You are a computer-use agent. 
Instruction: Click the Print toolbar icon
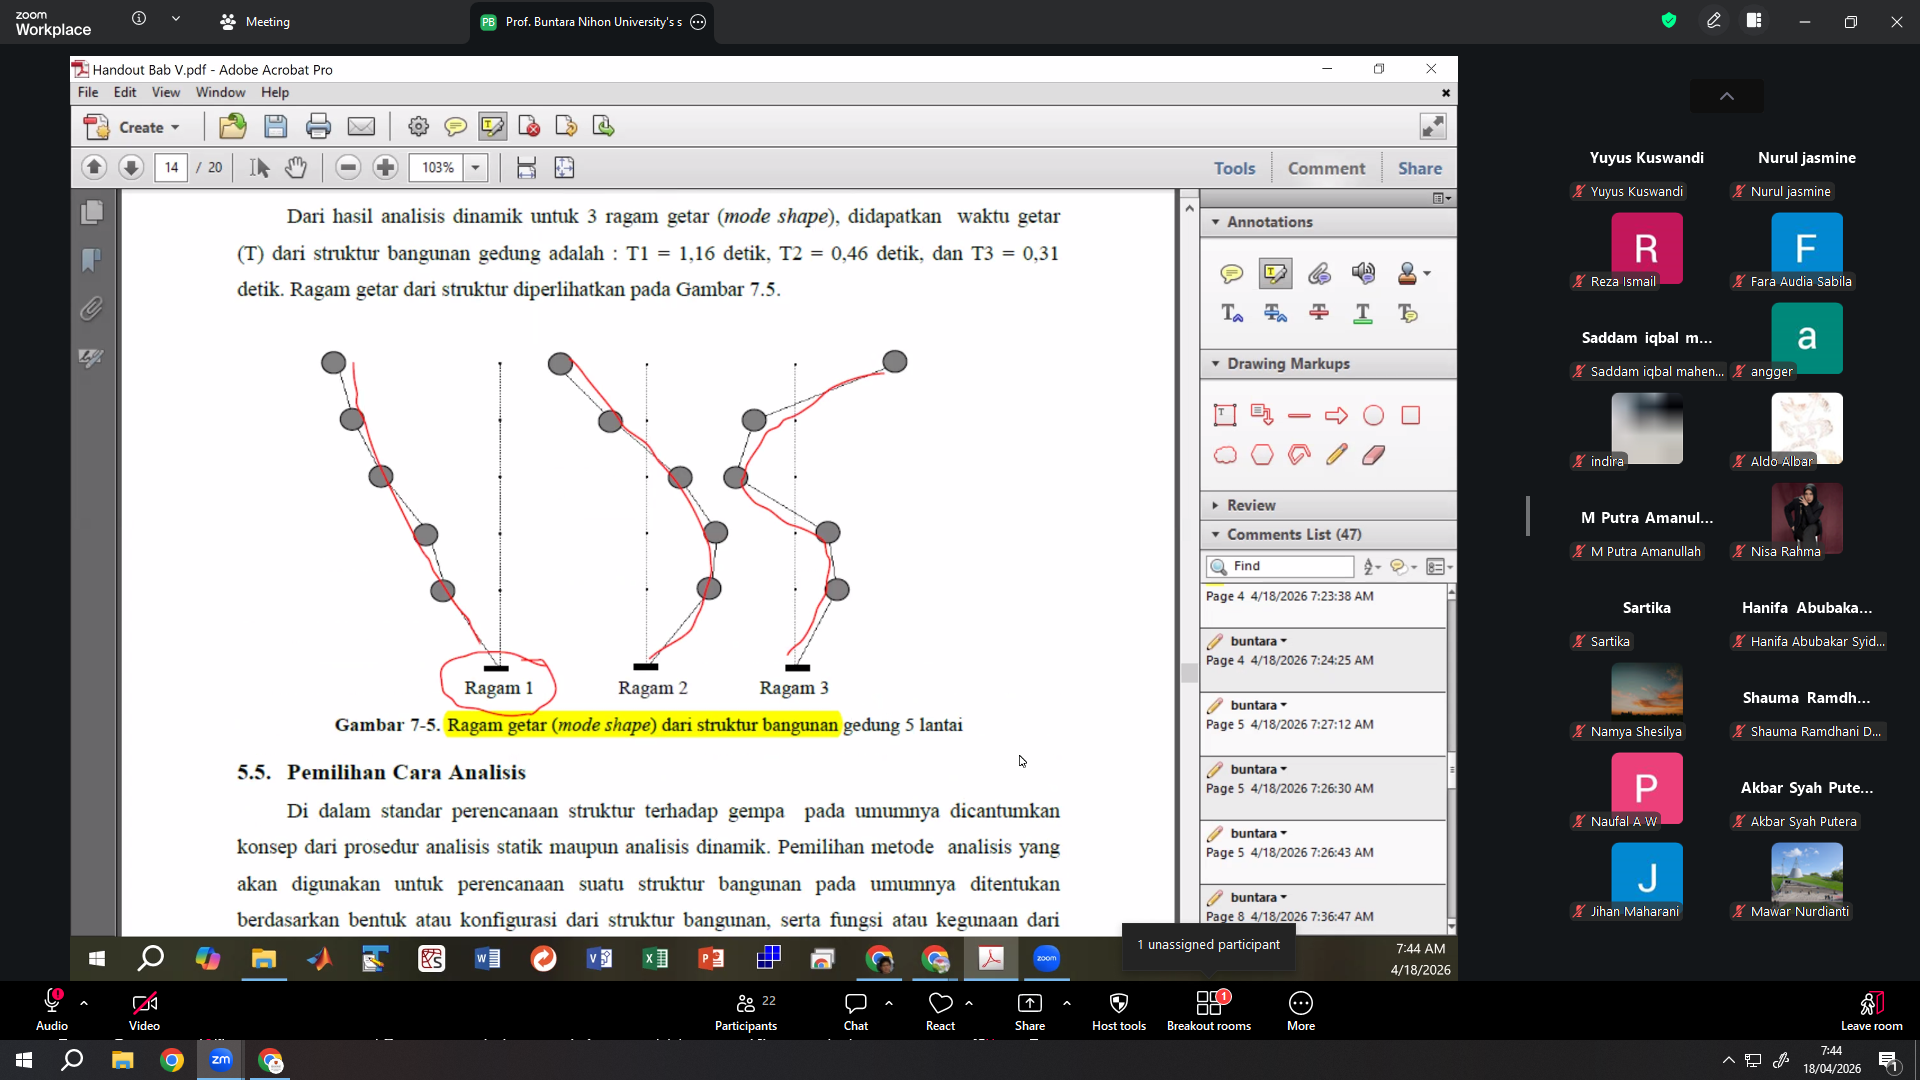[x=318, y=127]
